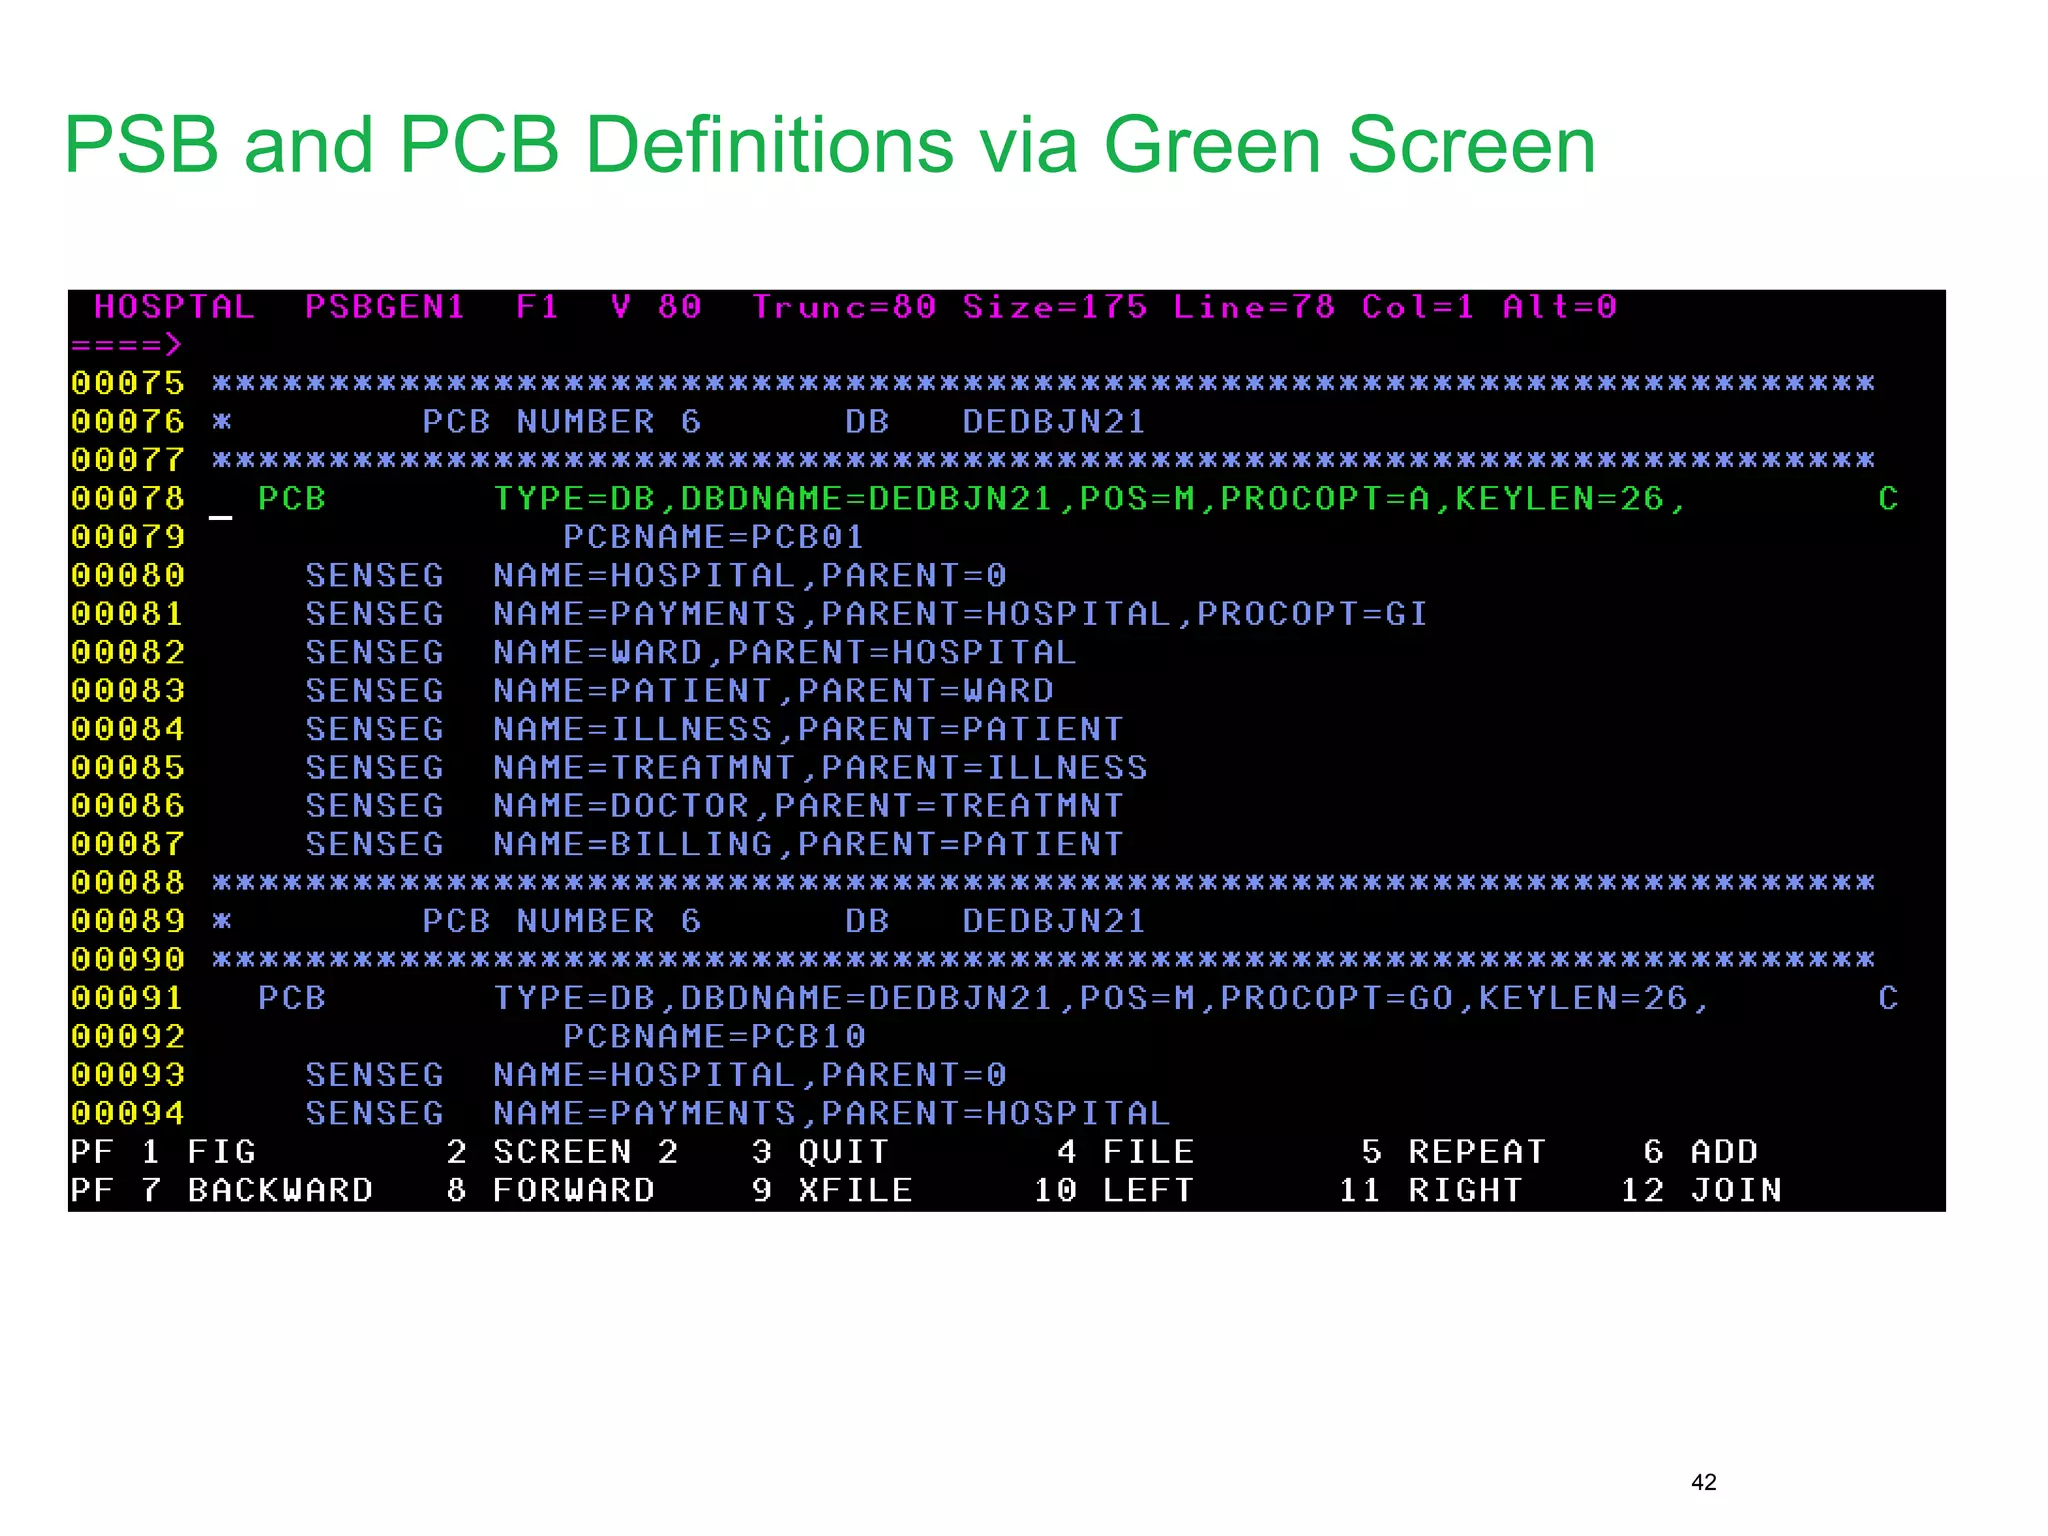Click line number 00084 prefix
This screenshot has height=1536, width=2048.
pyautogui.click(x=128, y=729)
